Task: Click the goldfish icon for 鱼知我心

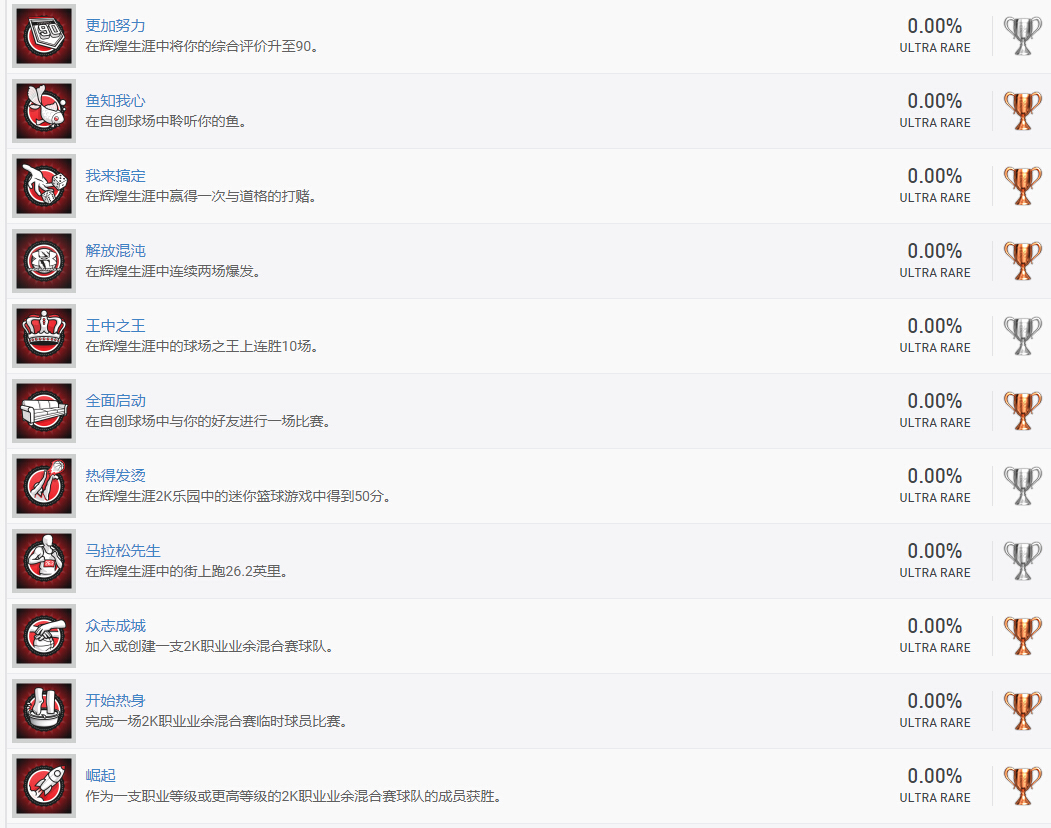Action: pos(44,111)
